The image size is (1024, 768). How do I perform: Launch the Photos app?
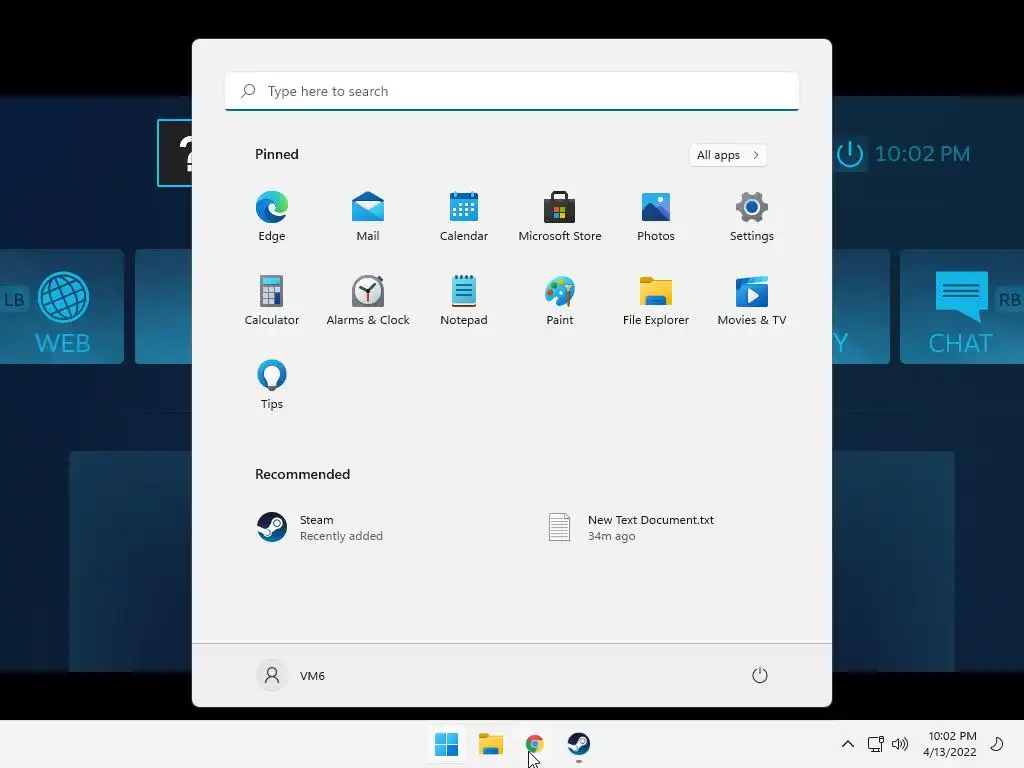pyautogui.click(x=656, y=216)
